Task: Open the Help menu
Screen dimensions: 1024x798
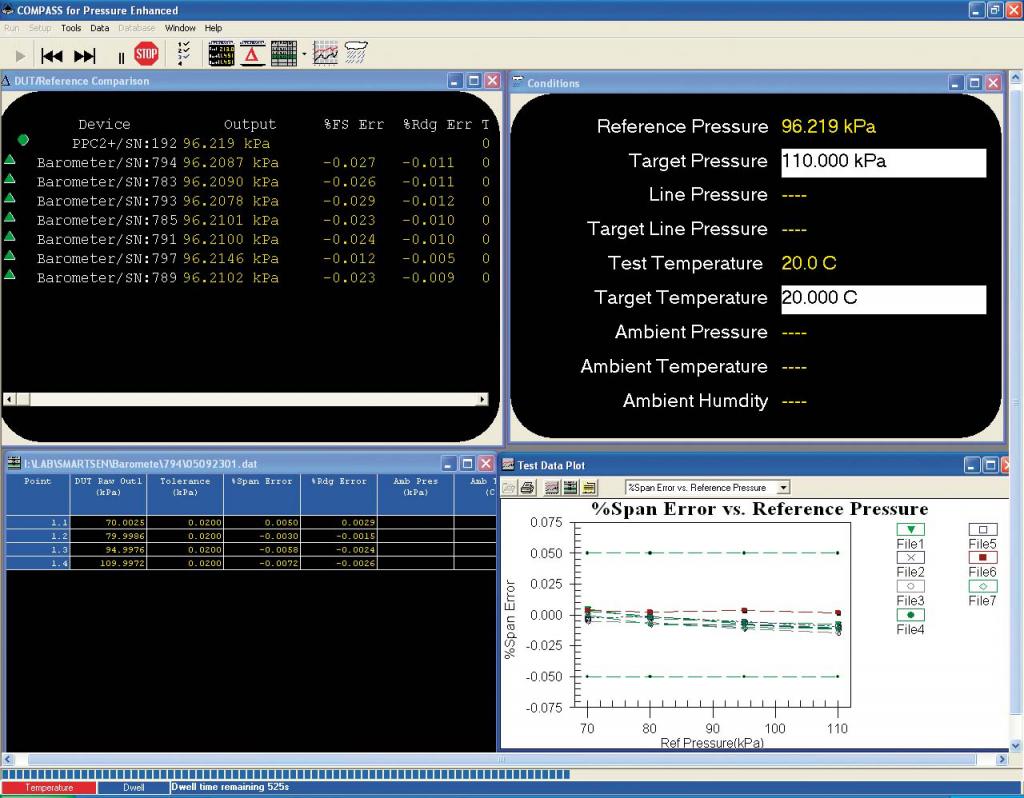Action: (214, 28)
